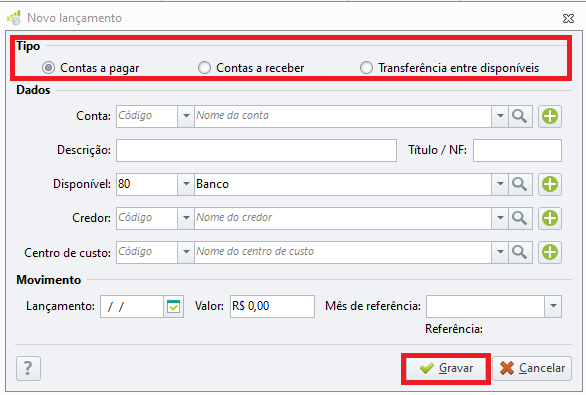The height and width of the screenshot is (395, 586).
Task: Search creditors with the Credor magnifier
Action: click(x=520, y=218)
